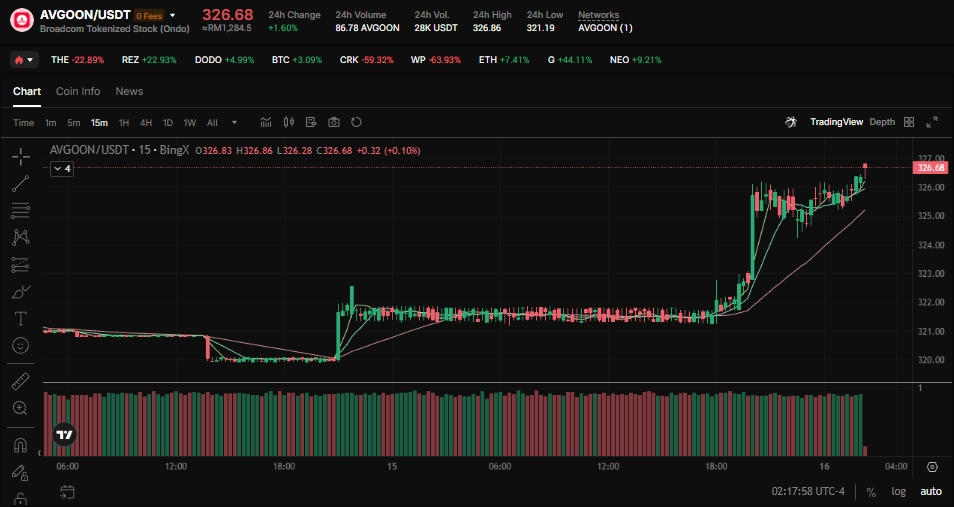Open the News tab

coord(129,91)
